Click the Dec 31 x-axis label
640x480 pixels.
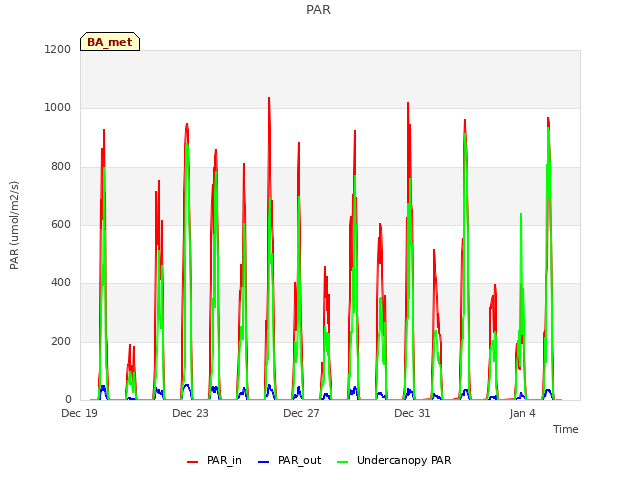click(x=413, y=413)
